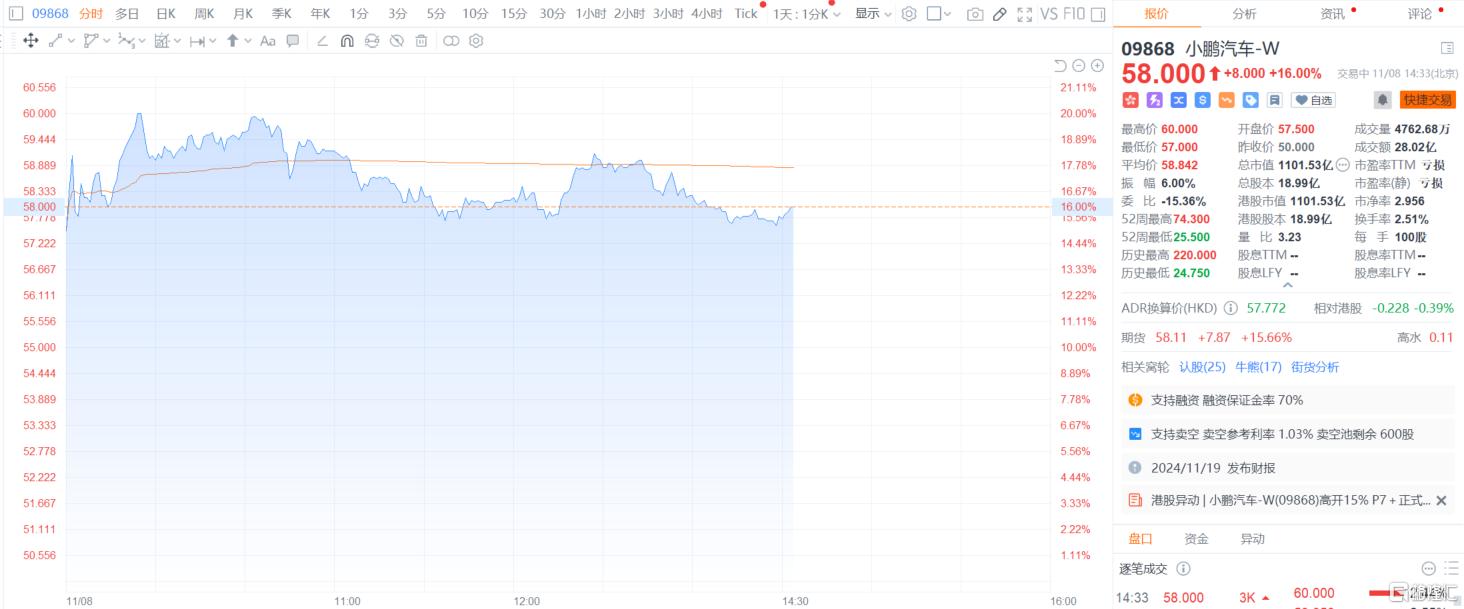This screenshot has width=1464, height=609.
Task: Click the fullscreen expand icon in the toolbar
Action: click(x=1023, y=14)
